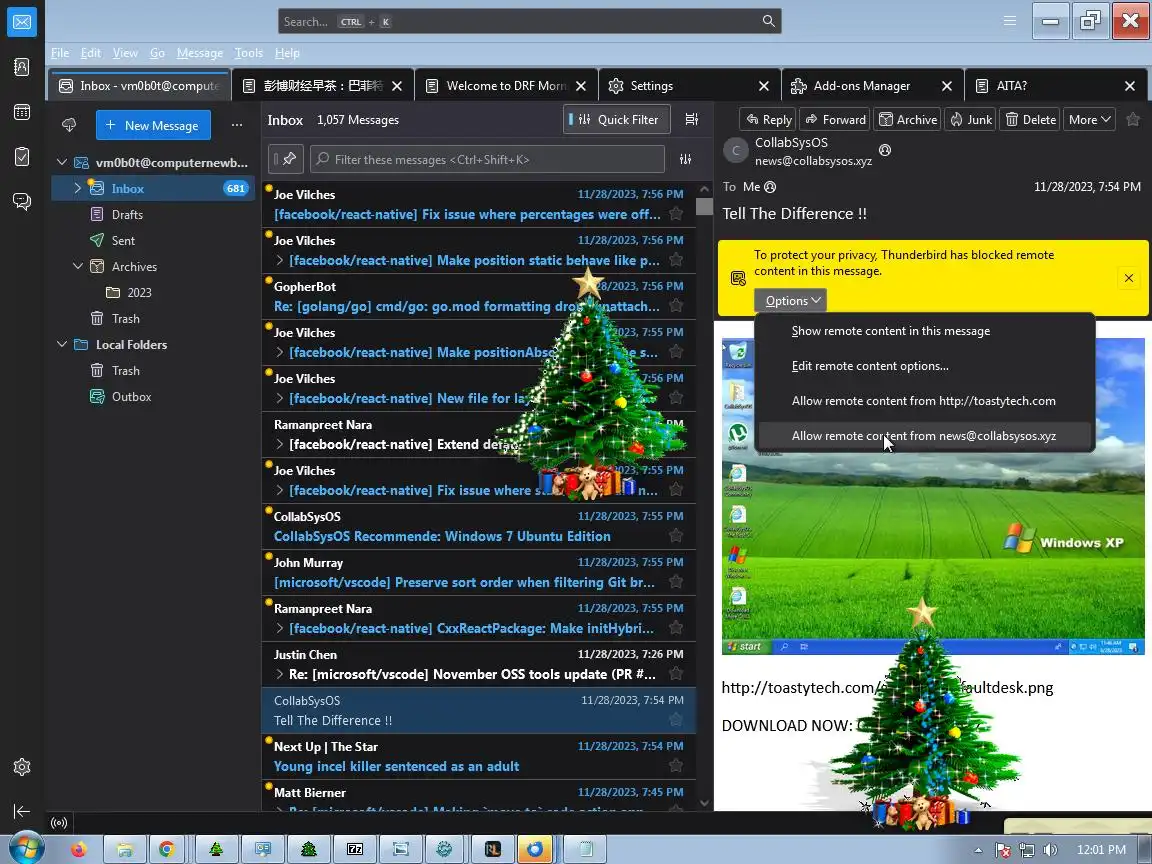Dismiss the remote content notification bar
Image resolution: width=1152 pixels, height=864 pixels.
[x=1128, y=278]
